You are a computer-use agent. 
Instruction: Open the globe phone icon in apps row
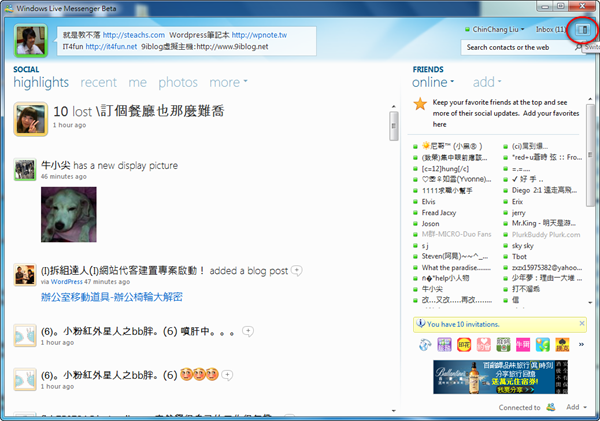point(425,345)
